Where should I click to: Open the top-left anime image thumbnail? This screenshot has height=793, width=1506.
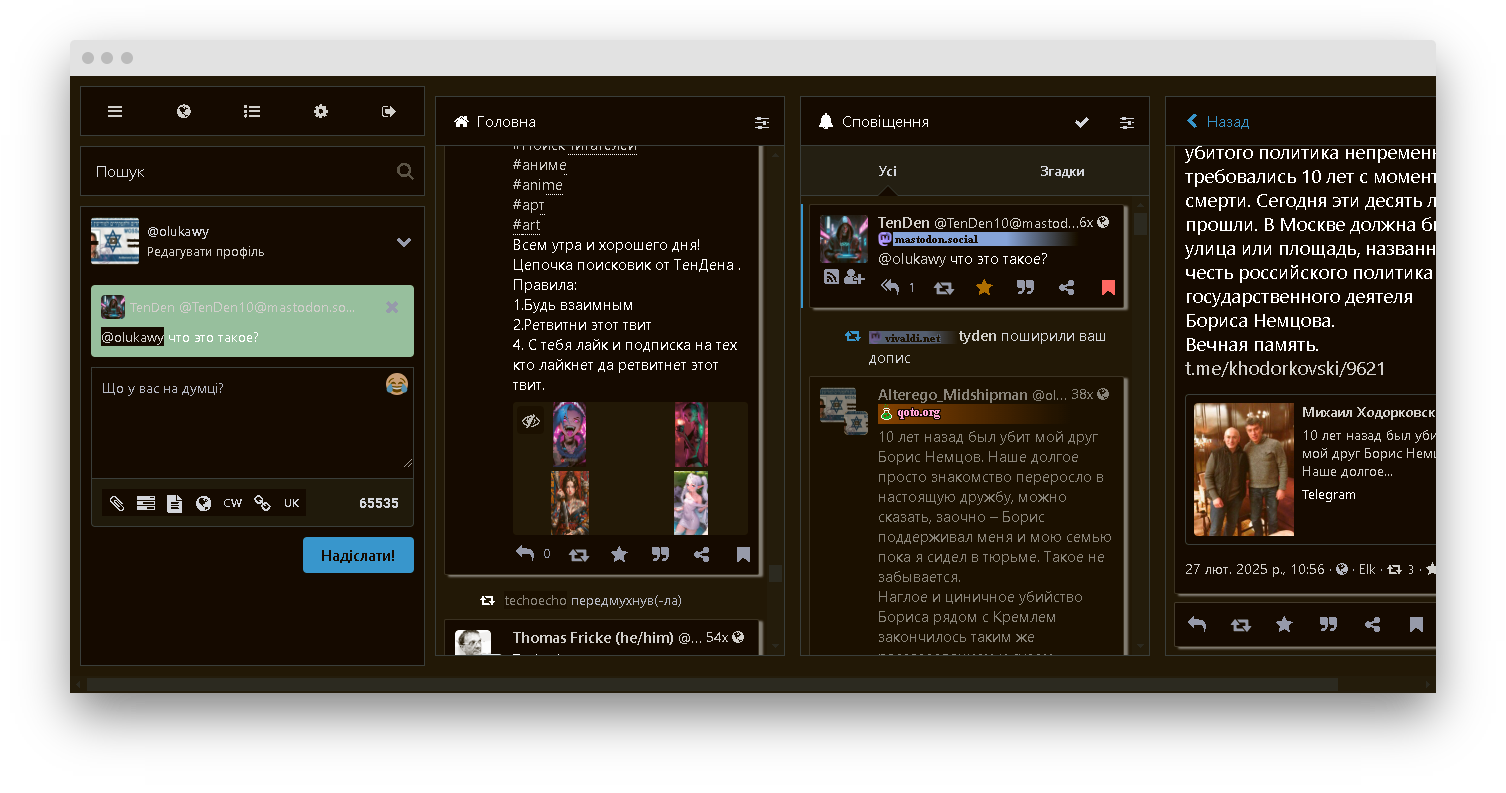570,434
